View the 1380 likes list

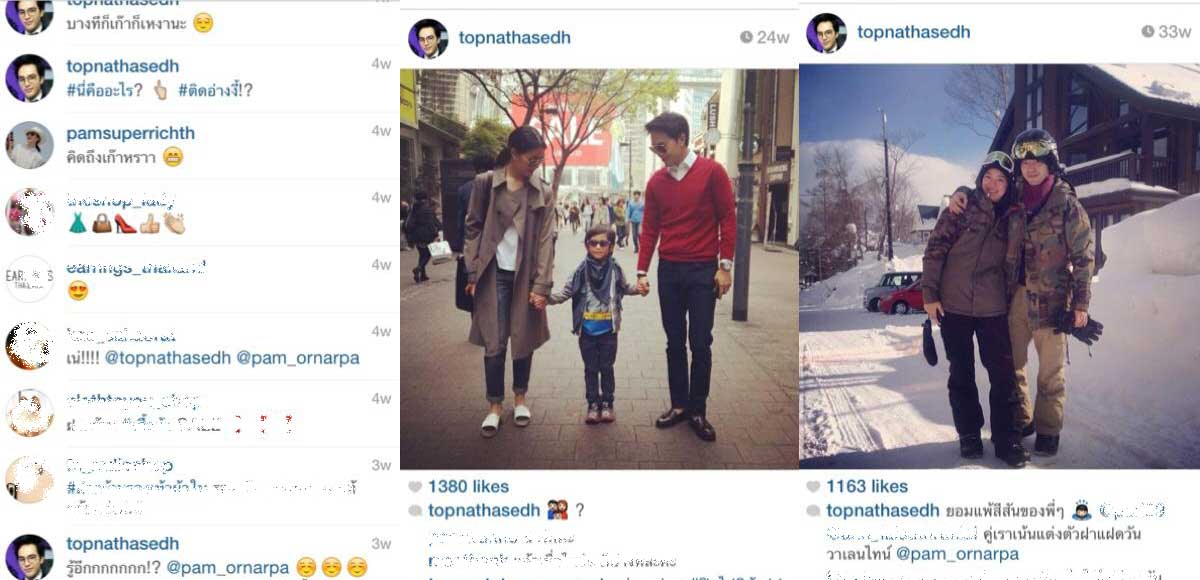point(468,487)
